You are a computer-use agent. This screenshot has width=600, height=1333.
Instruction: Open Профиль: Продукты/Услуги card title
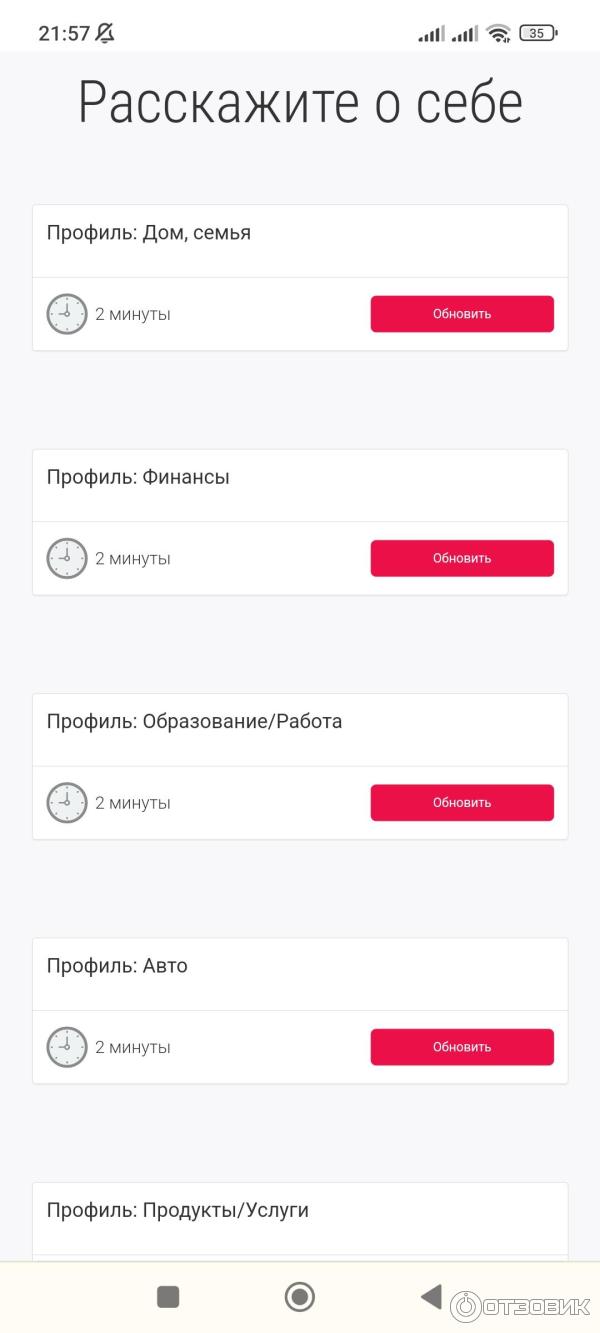click(x=178, y=1210)
